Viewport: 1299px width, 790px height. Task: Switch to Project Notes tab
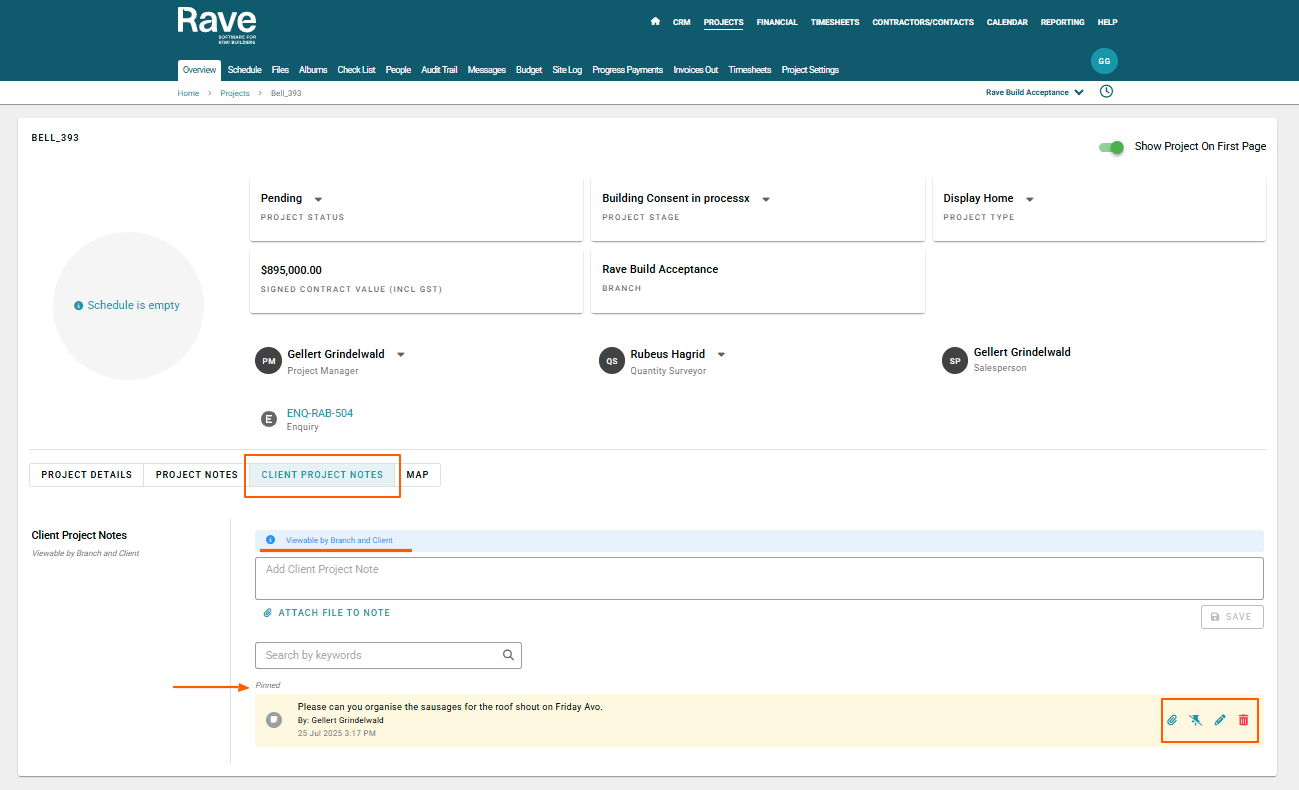tap(197, 475)
